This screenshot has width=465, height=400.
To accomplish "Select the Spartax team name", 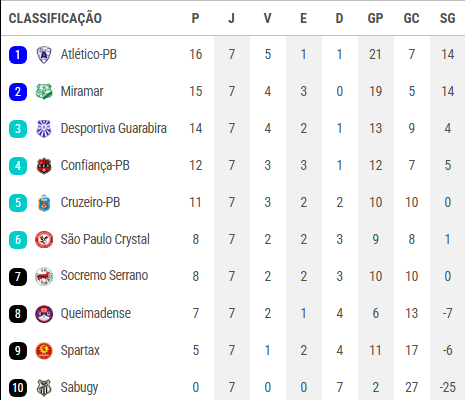I will 80,351.
